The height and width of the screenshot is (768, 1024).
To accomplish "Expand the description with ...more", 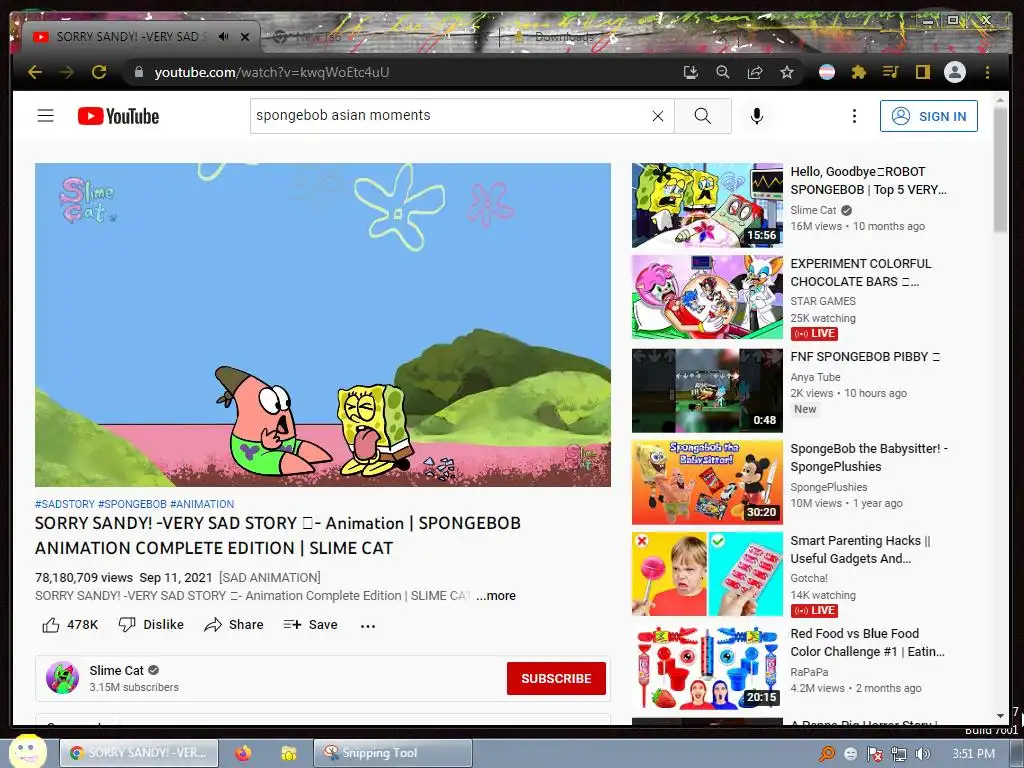I will [496, 596].
